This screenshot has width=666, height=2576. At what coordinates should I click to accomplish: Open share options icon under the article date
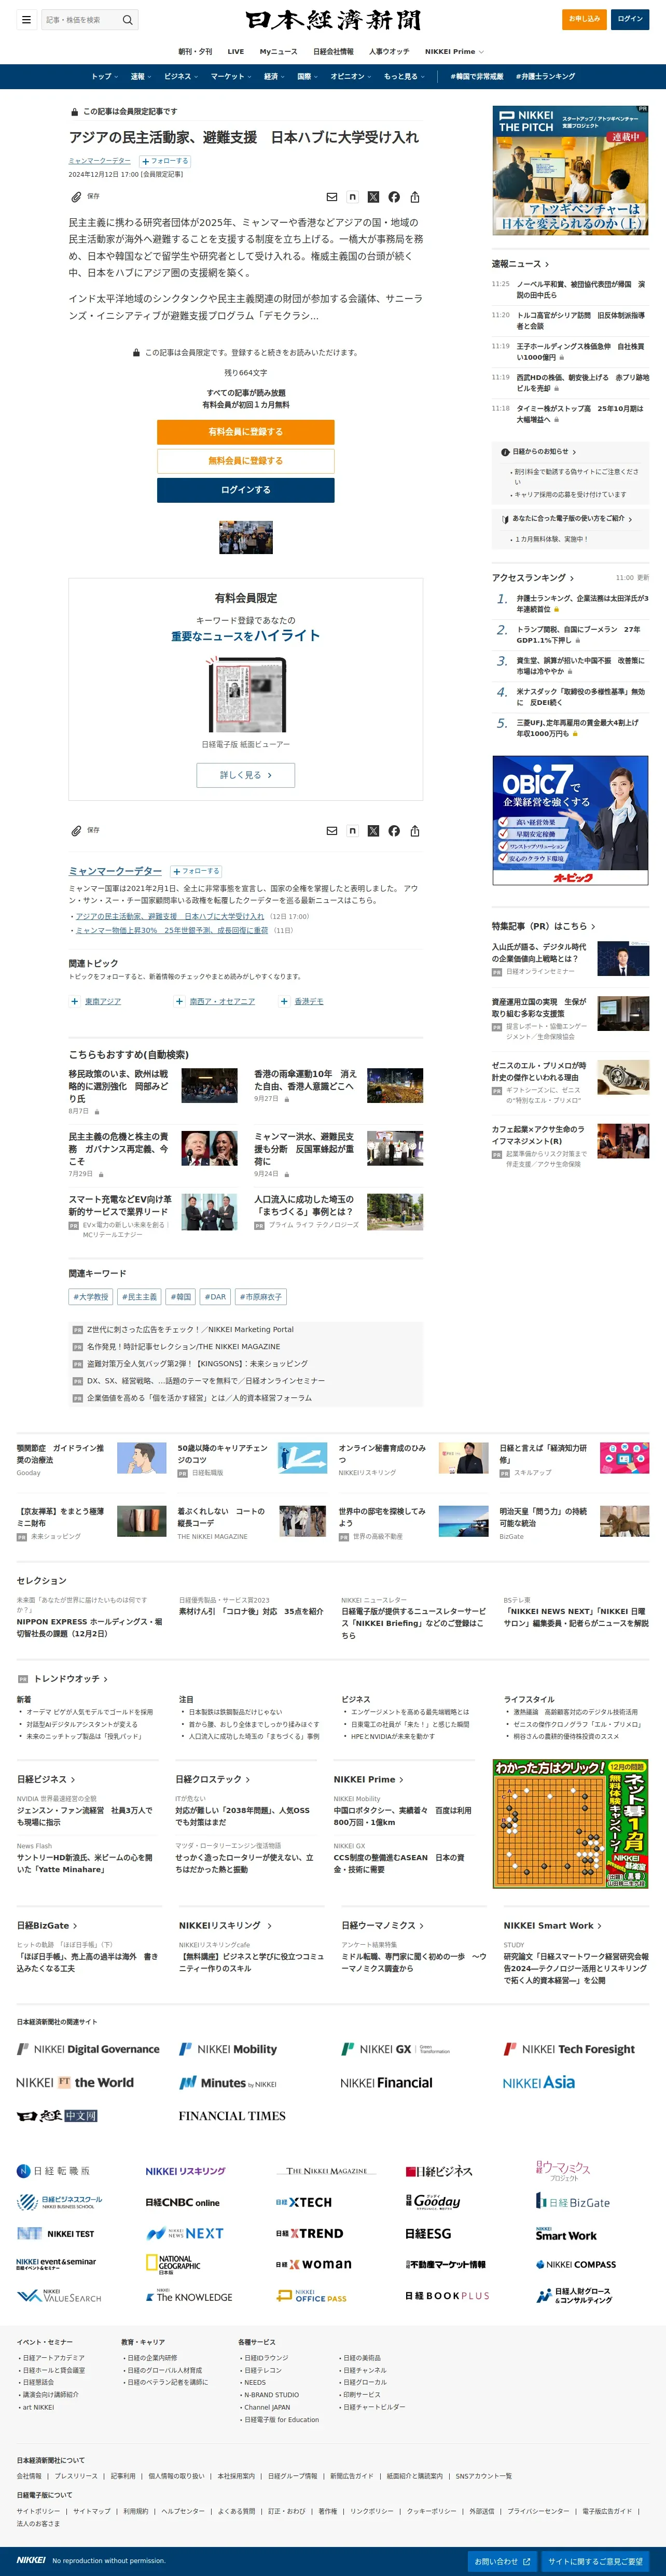pos(415,197)
